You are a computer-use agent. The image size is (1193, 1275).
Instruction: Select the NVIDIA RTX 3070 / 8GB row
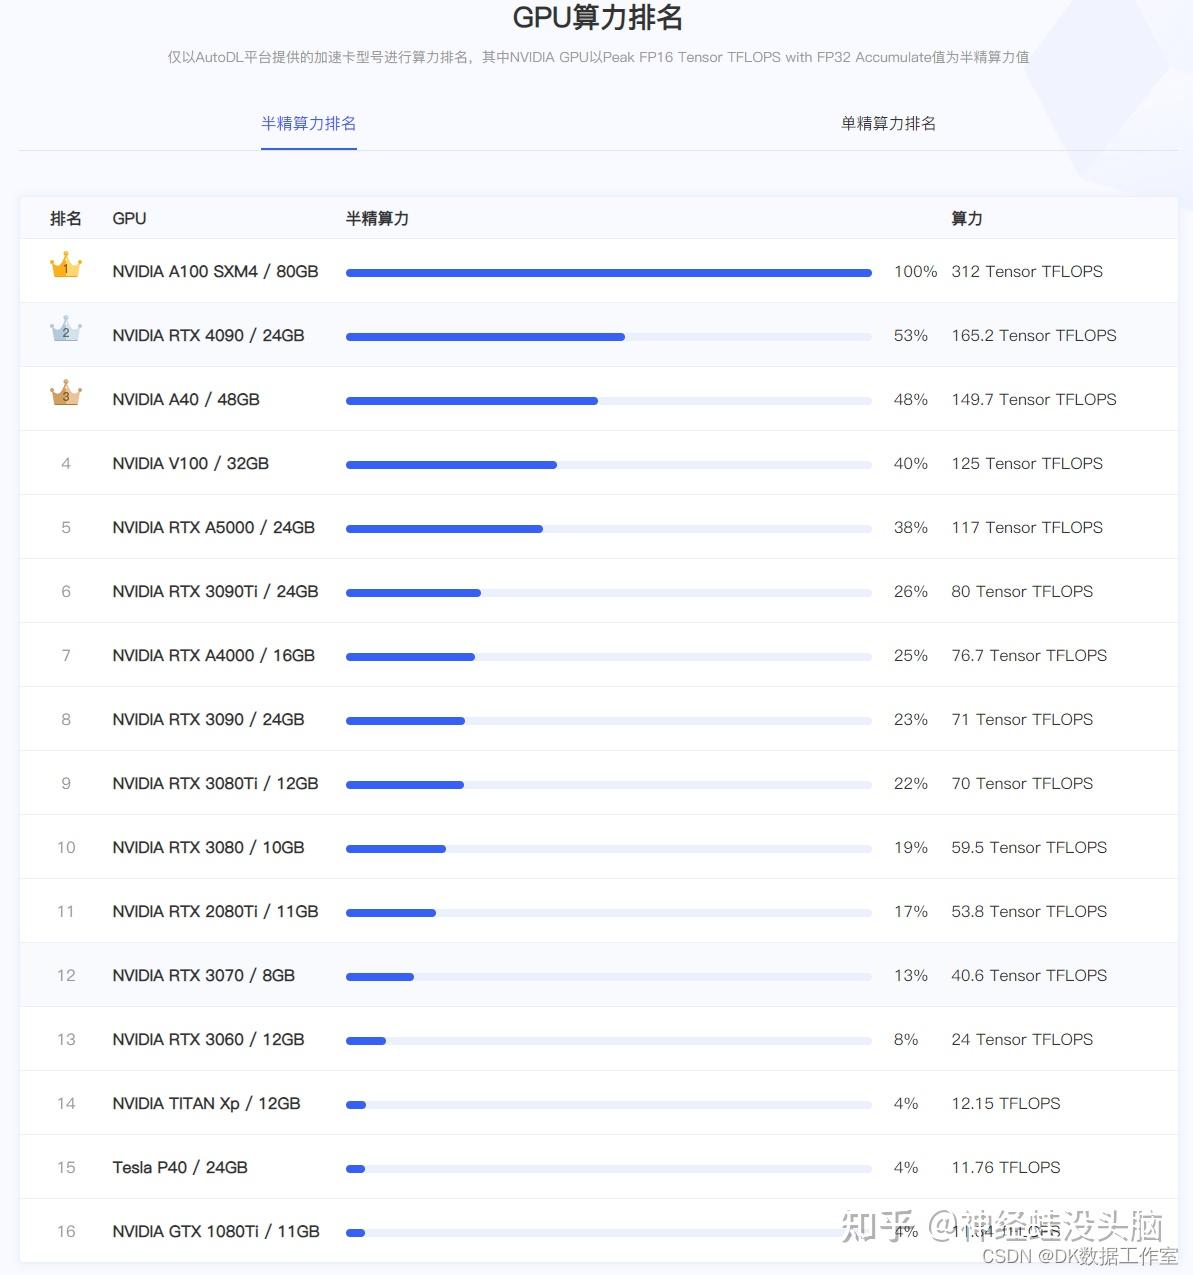pos(203,976)
